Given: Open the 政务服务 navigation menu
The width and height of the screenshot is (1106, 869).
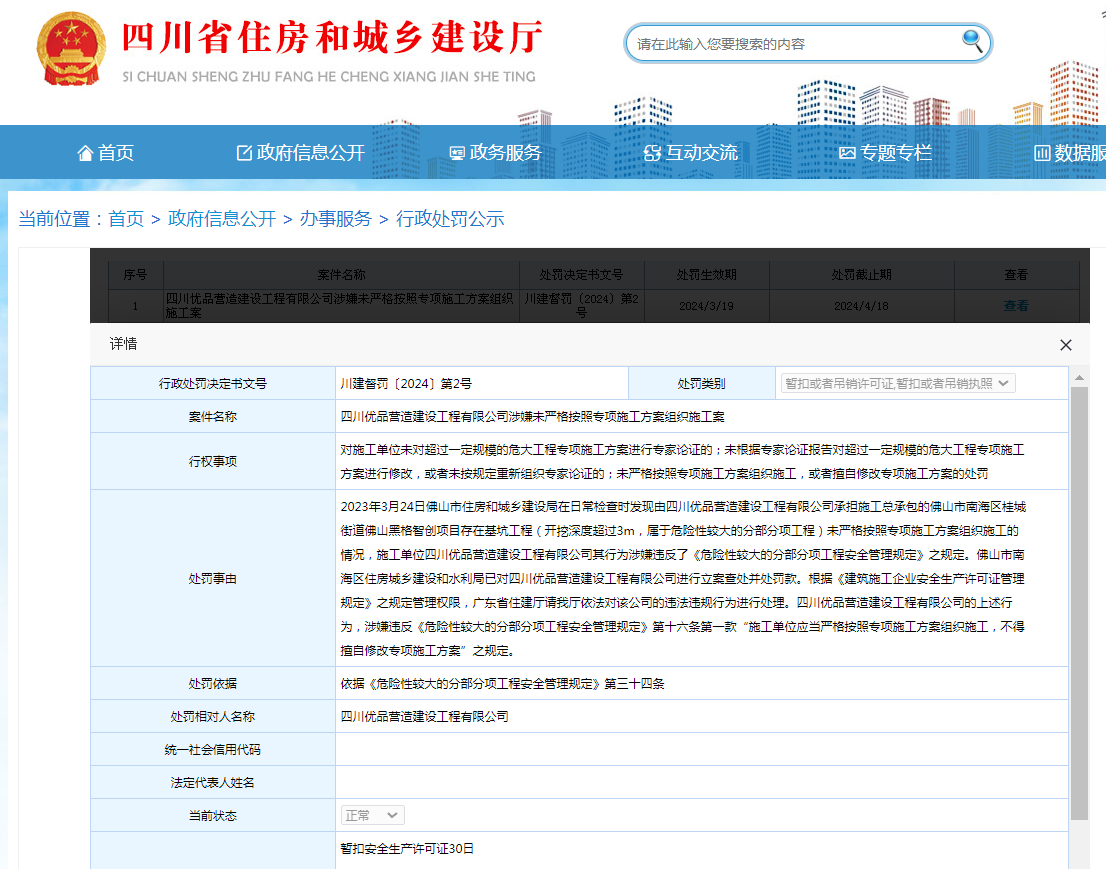Looking at the screenshot, I should [x=496, y=153].
